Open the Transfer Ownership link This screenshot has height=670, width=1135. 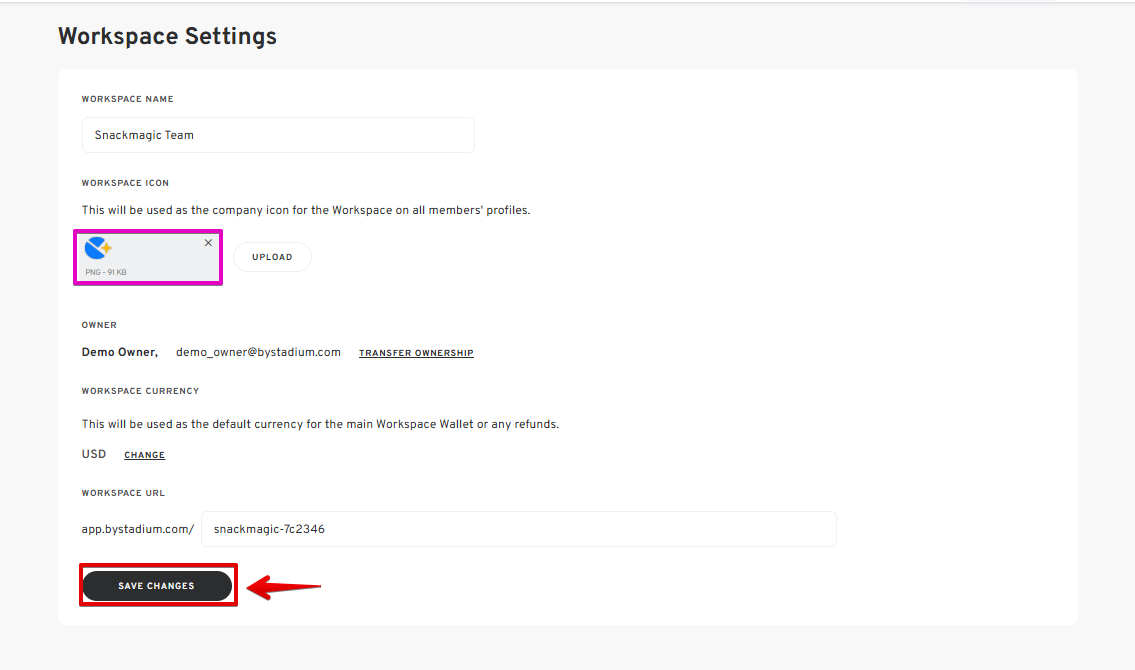416,353
